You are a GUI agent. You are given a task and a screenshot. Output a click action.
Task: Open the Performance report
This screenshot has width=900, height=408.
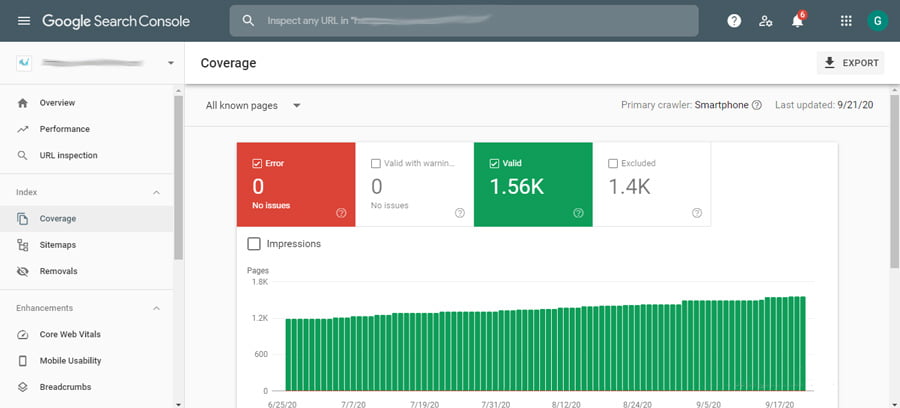click(87, 129)
